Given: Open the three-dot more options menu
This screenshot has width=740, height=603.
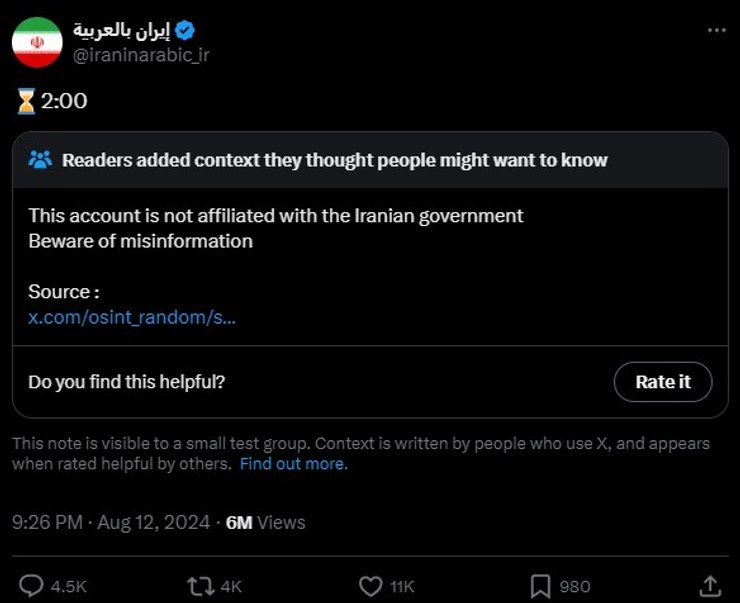Looking at the screenshot, I should 716,30.
